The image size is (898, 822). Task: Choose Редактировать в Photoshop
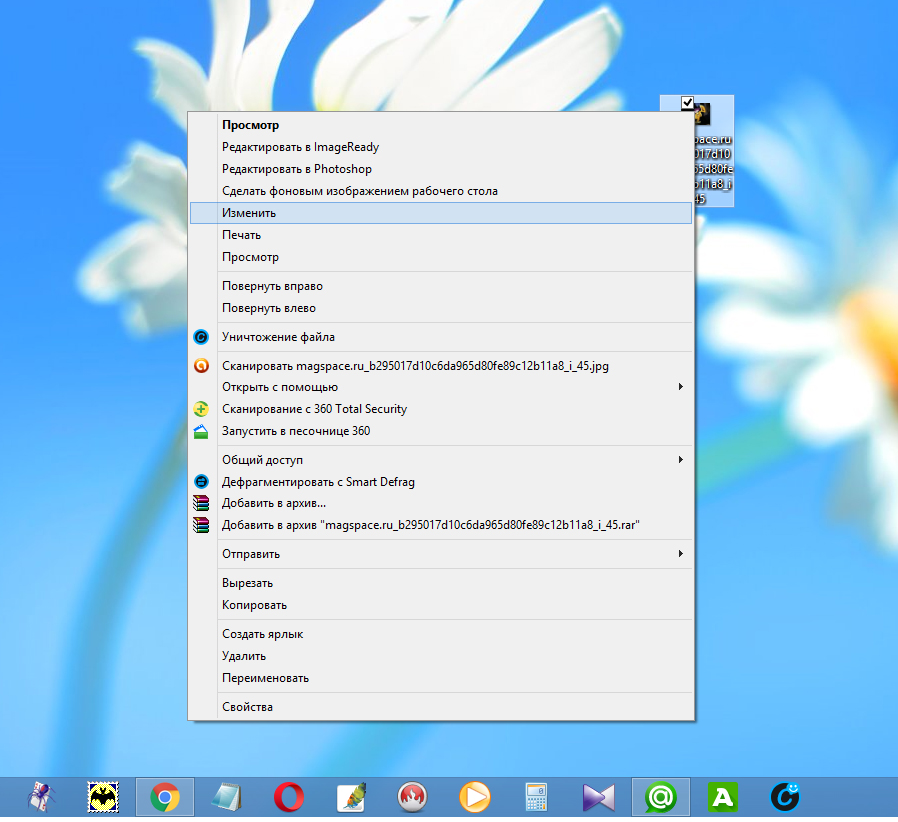296,169
